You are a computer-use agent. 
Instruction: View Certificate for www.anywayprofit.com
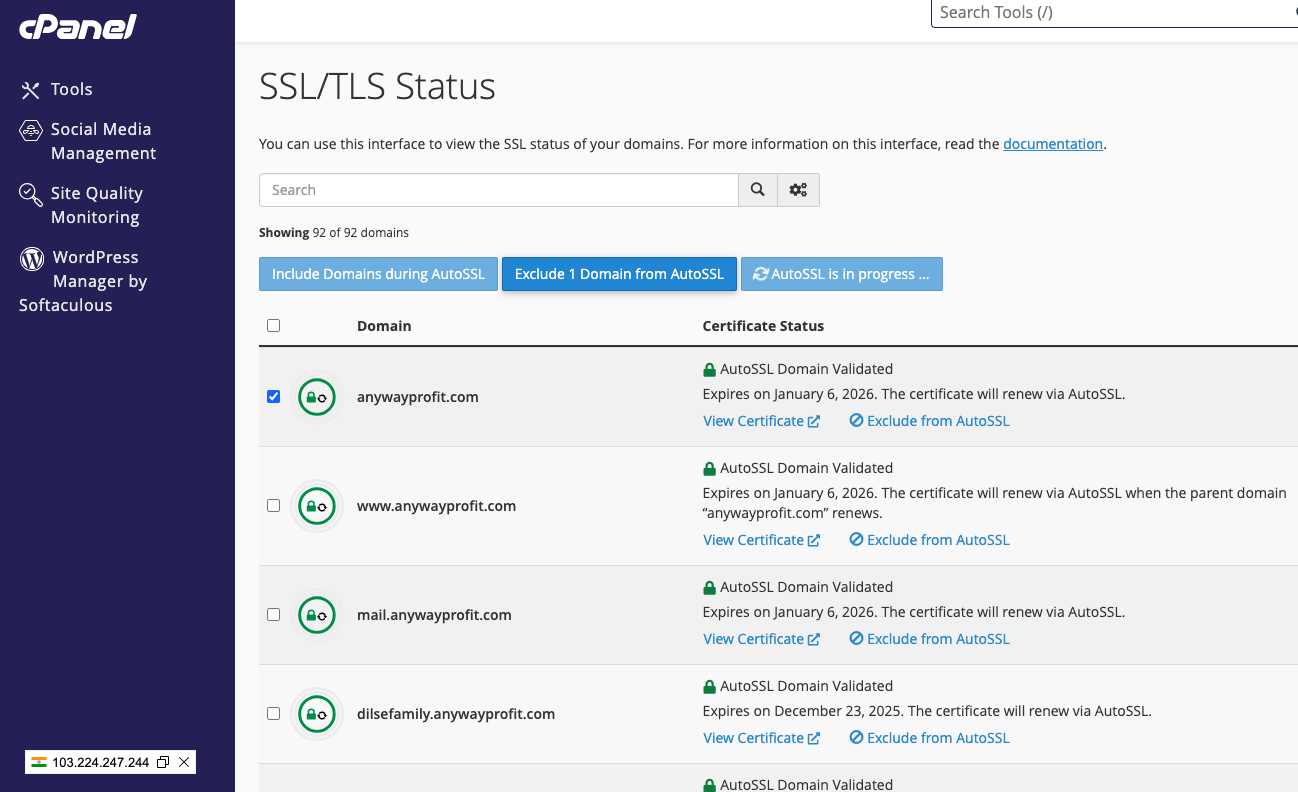point(760,540)
